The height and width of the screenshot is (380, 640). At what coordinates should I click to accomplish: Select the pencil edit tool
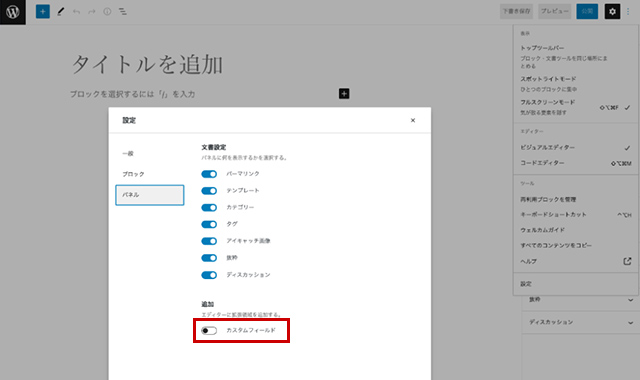tap(61, 11)
